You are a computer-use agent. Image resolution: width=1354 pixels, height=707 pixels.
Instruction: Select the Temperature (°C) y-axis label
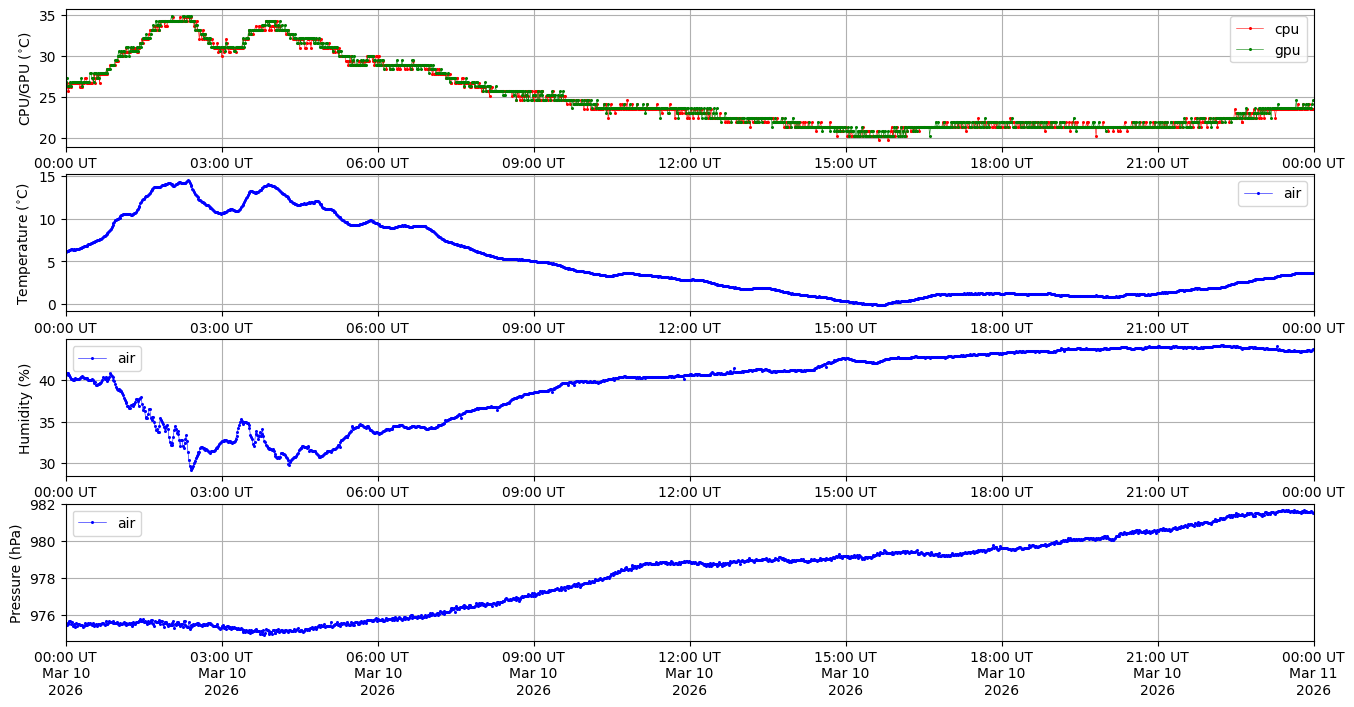[x=25, y=243]
